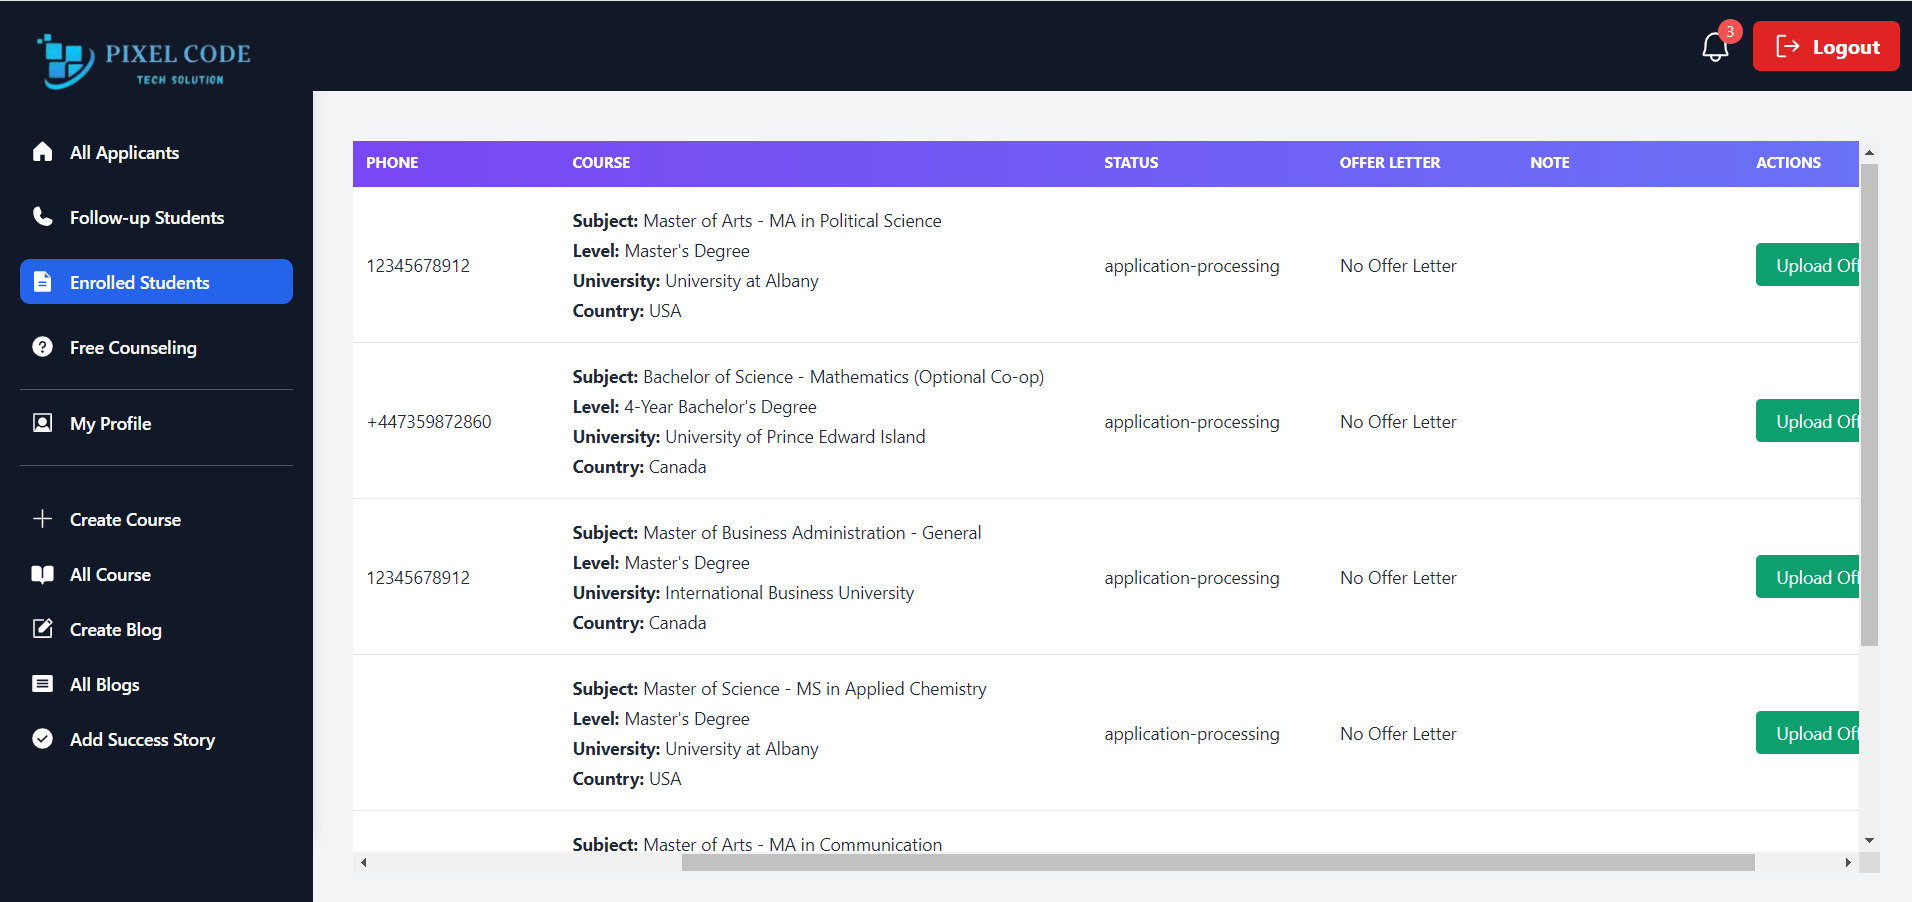The width and height of the screenshot is (1912, 902).
Task: Click phone number +447359872860
Action: point(429,421)
